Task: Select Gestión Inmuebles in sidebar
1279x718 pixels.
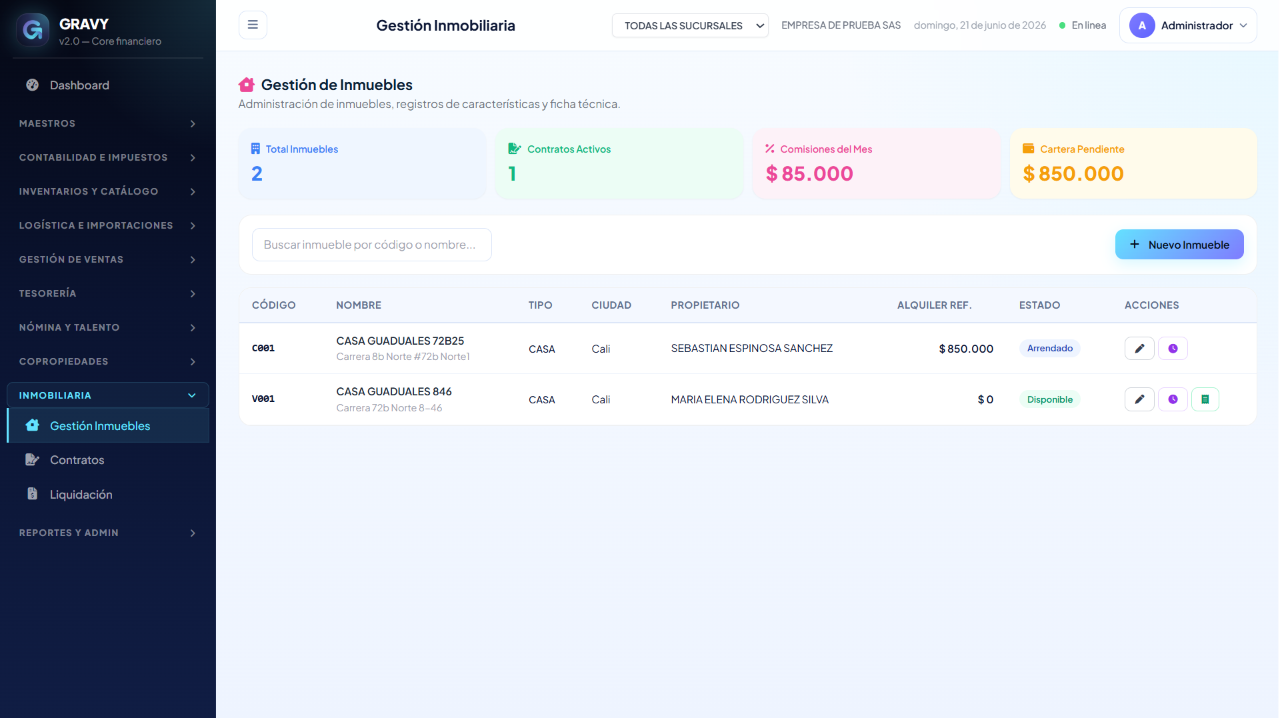Action: (108, 426)
